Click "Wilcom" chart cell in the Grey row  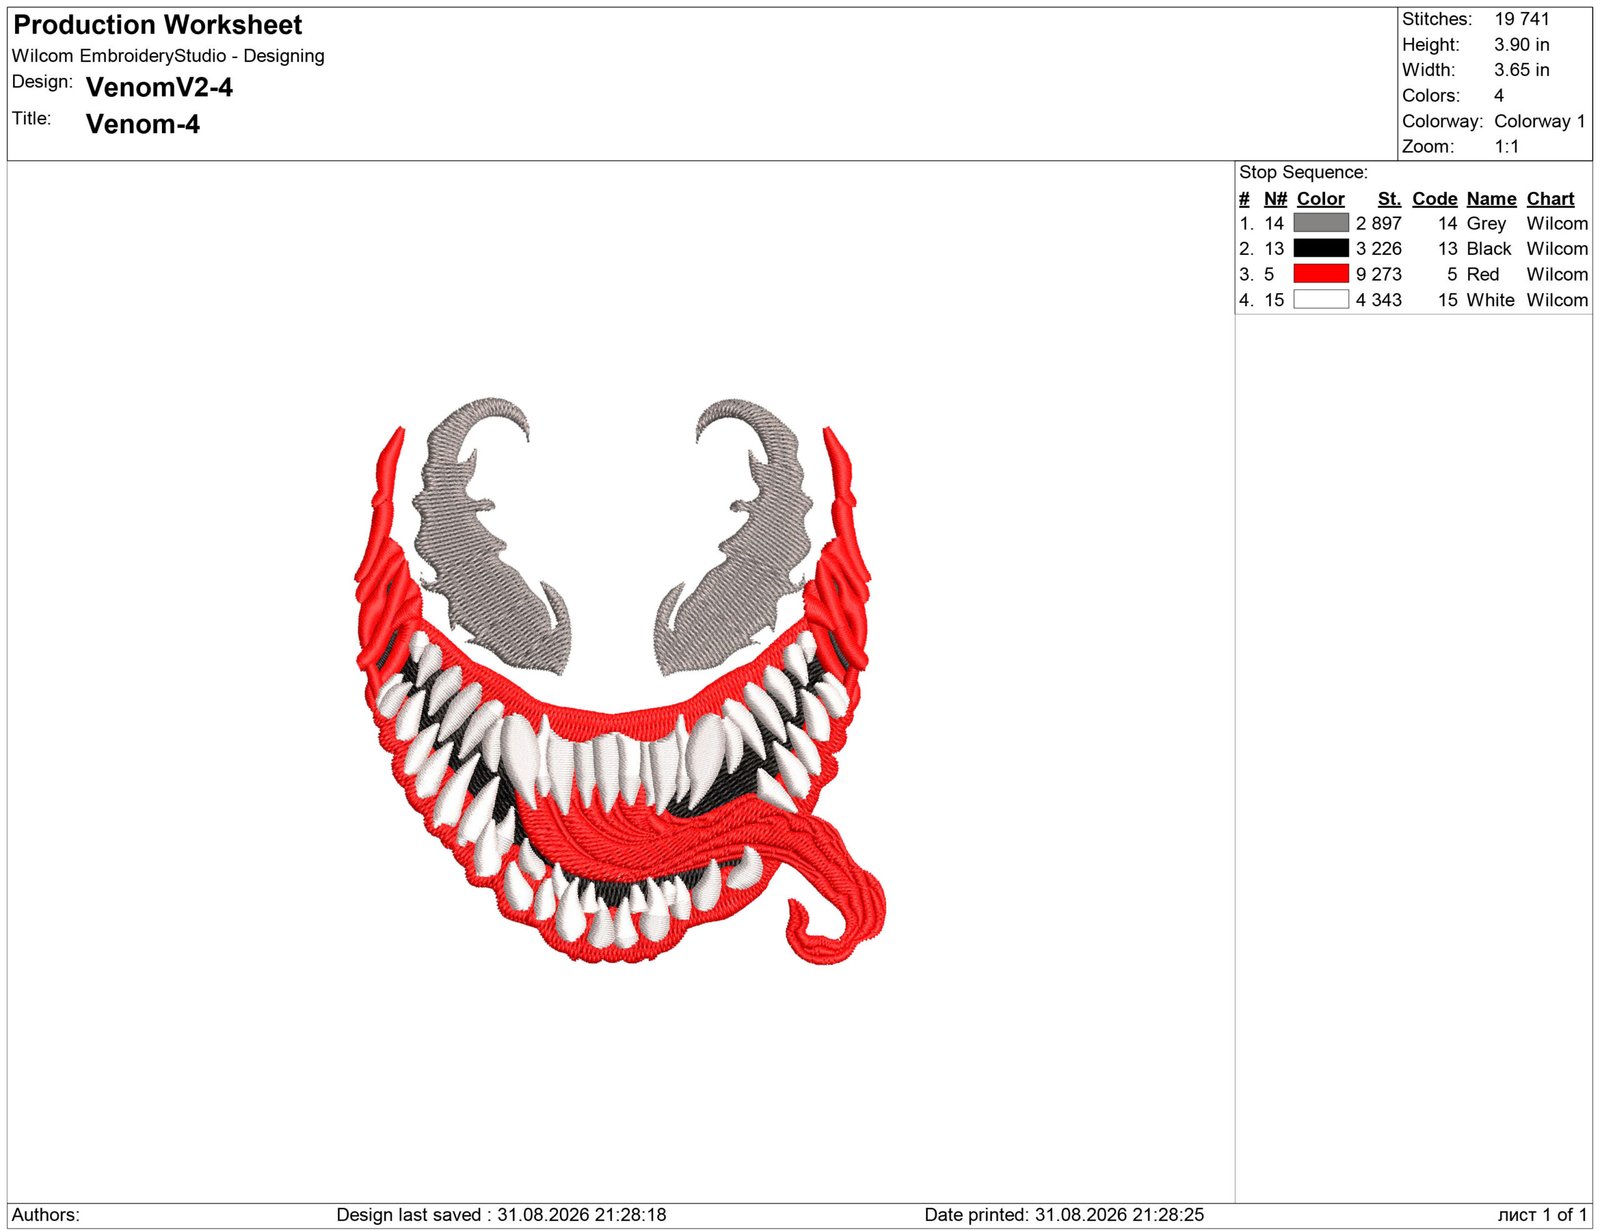[x=1557, y=224]
